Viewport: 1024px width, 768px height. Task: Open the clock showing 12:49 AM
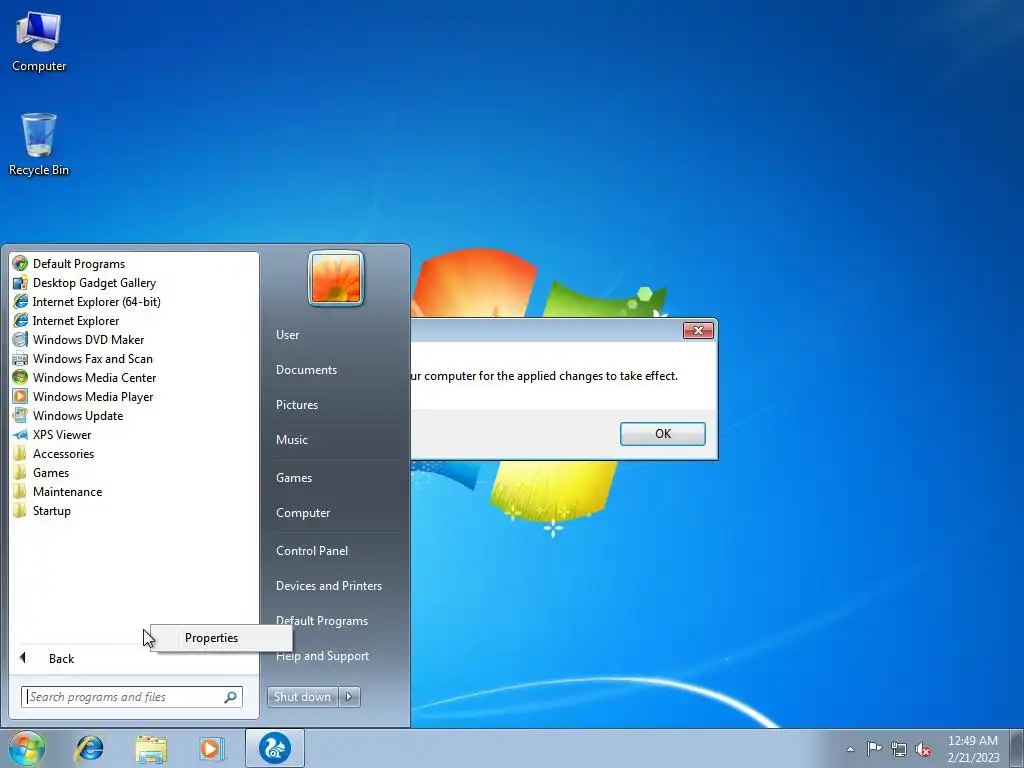tap(973, 749)
